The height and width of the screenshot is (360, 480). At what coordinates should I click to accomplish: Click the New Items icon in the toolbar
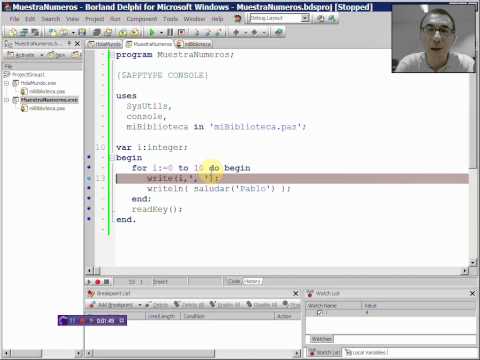tap(13, 32)
